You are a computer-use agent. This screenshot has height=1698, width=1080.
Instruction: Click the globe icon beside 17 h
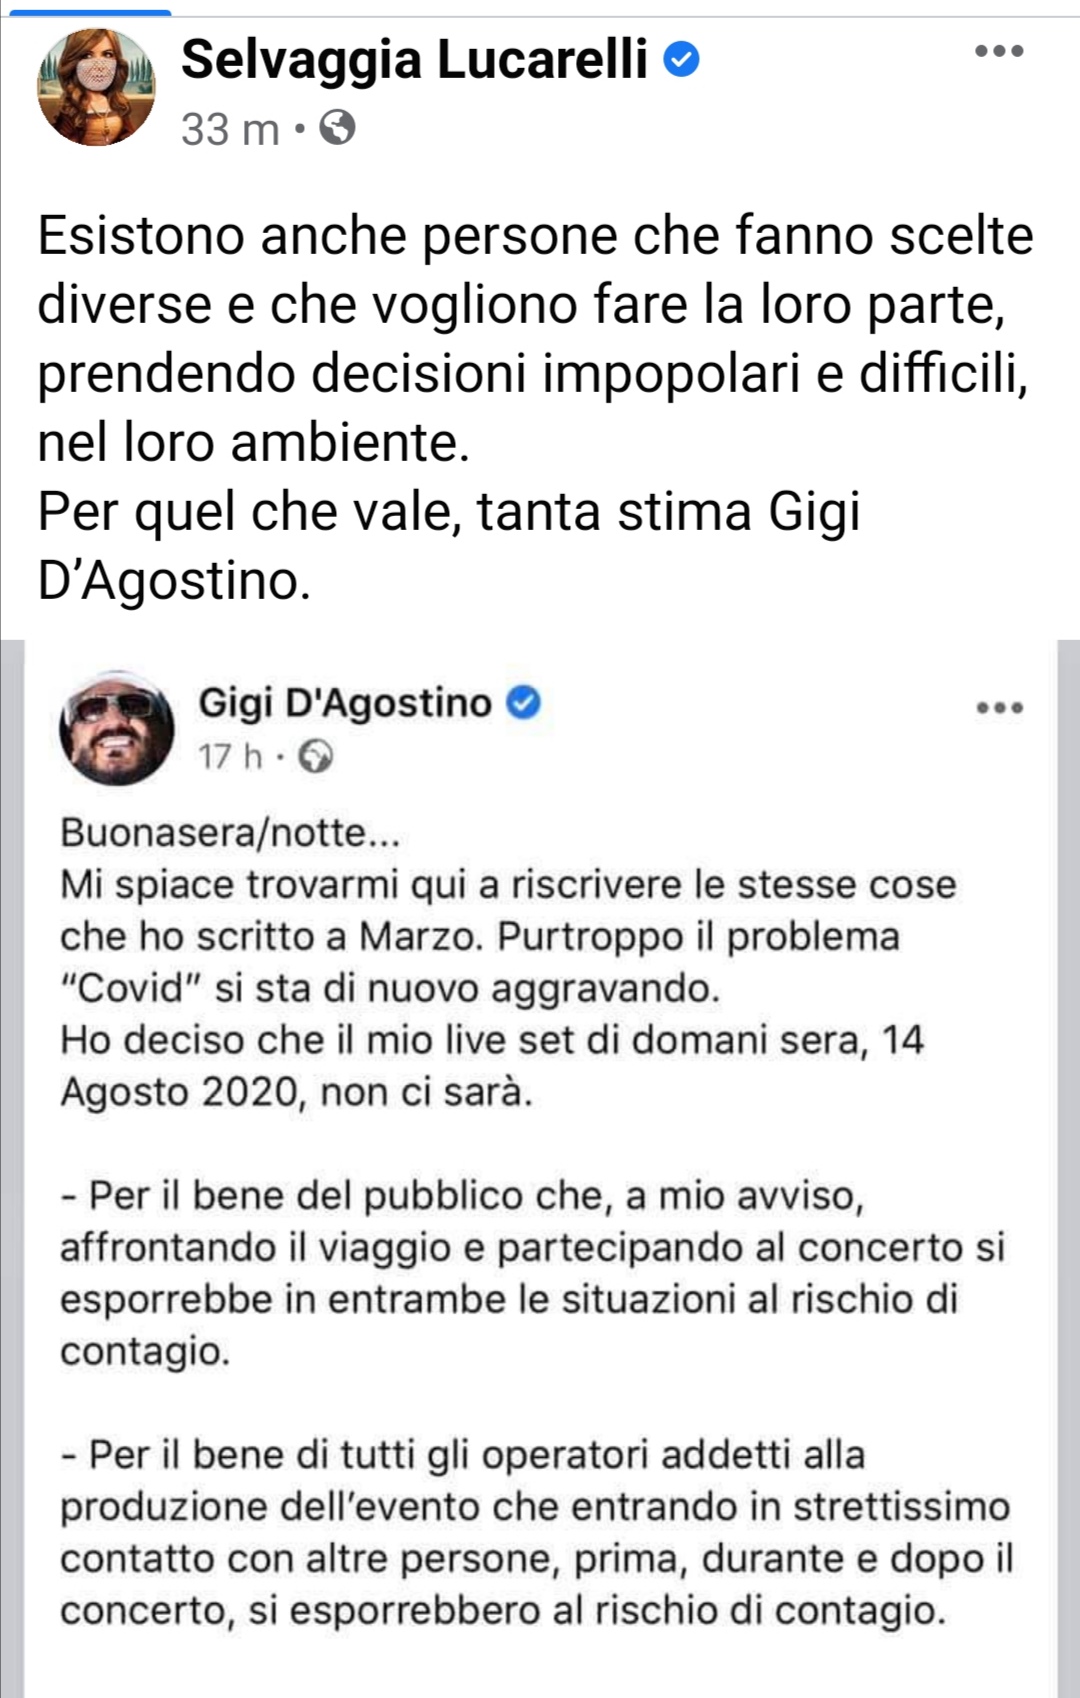316,756
